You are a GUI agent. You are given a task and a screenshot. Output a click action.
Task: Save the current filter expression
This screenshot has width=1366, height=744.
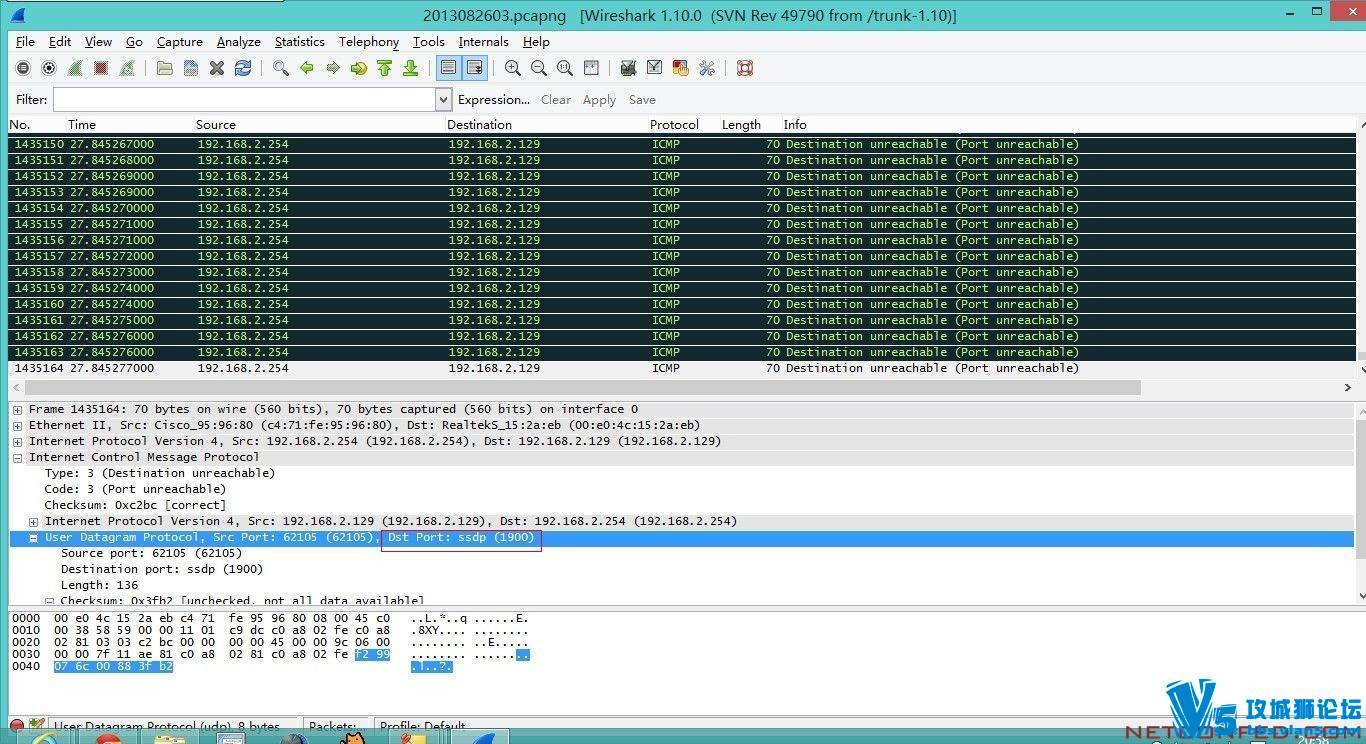pos(642,99)
